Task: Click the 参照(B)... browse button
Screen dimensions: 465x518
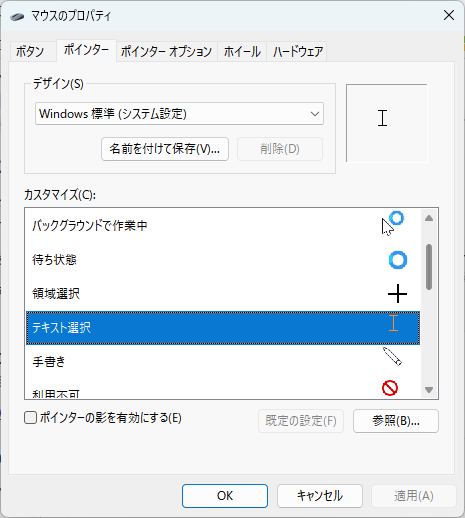Action: coord(396,421)
